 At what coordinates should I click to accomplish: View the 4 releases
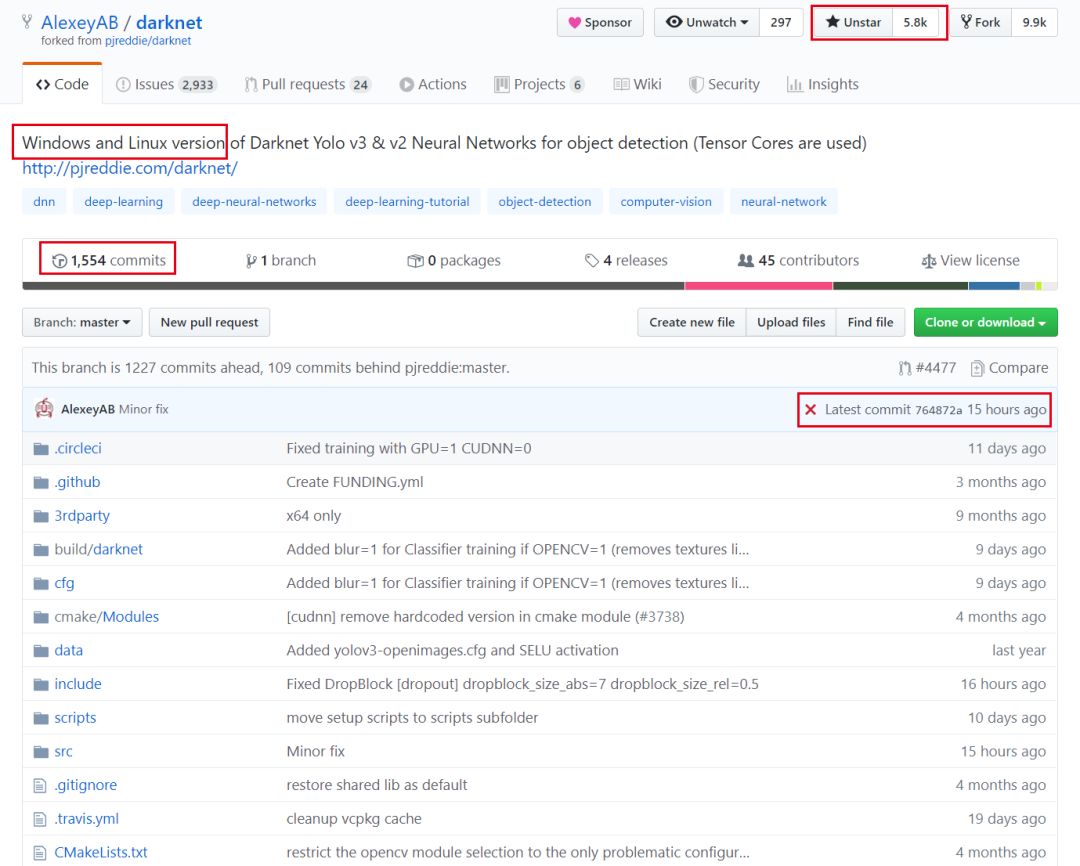point(626,260)
